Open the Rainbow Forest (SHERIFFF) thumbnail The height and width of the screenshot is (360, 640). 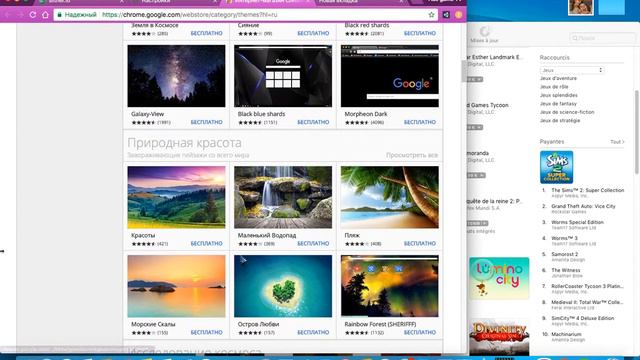(390, 286)
